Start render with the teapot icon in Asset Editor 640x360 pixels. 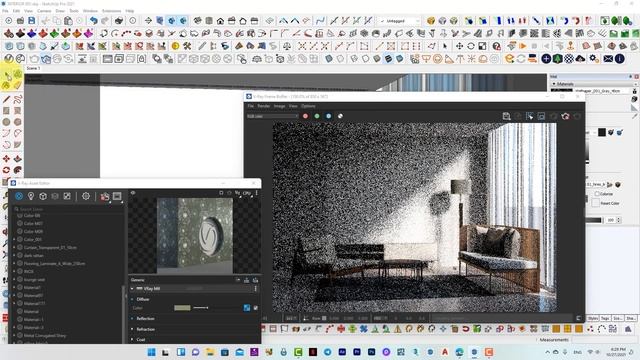coord(104,197)
